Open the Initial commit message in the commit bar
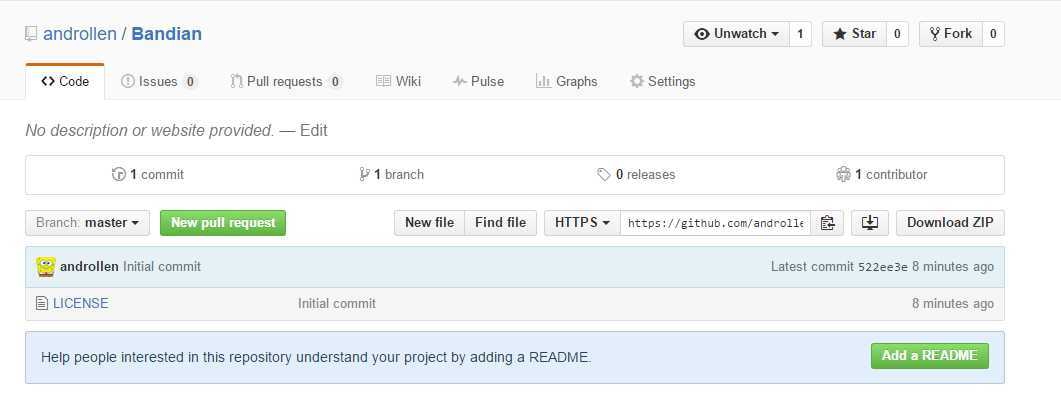Screen dimensions: 1061x414 pos(162,267)
